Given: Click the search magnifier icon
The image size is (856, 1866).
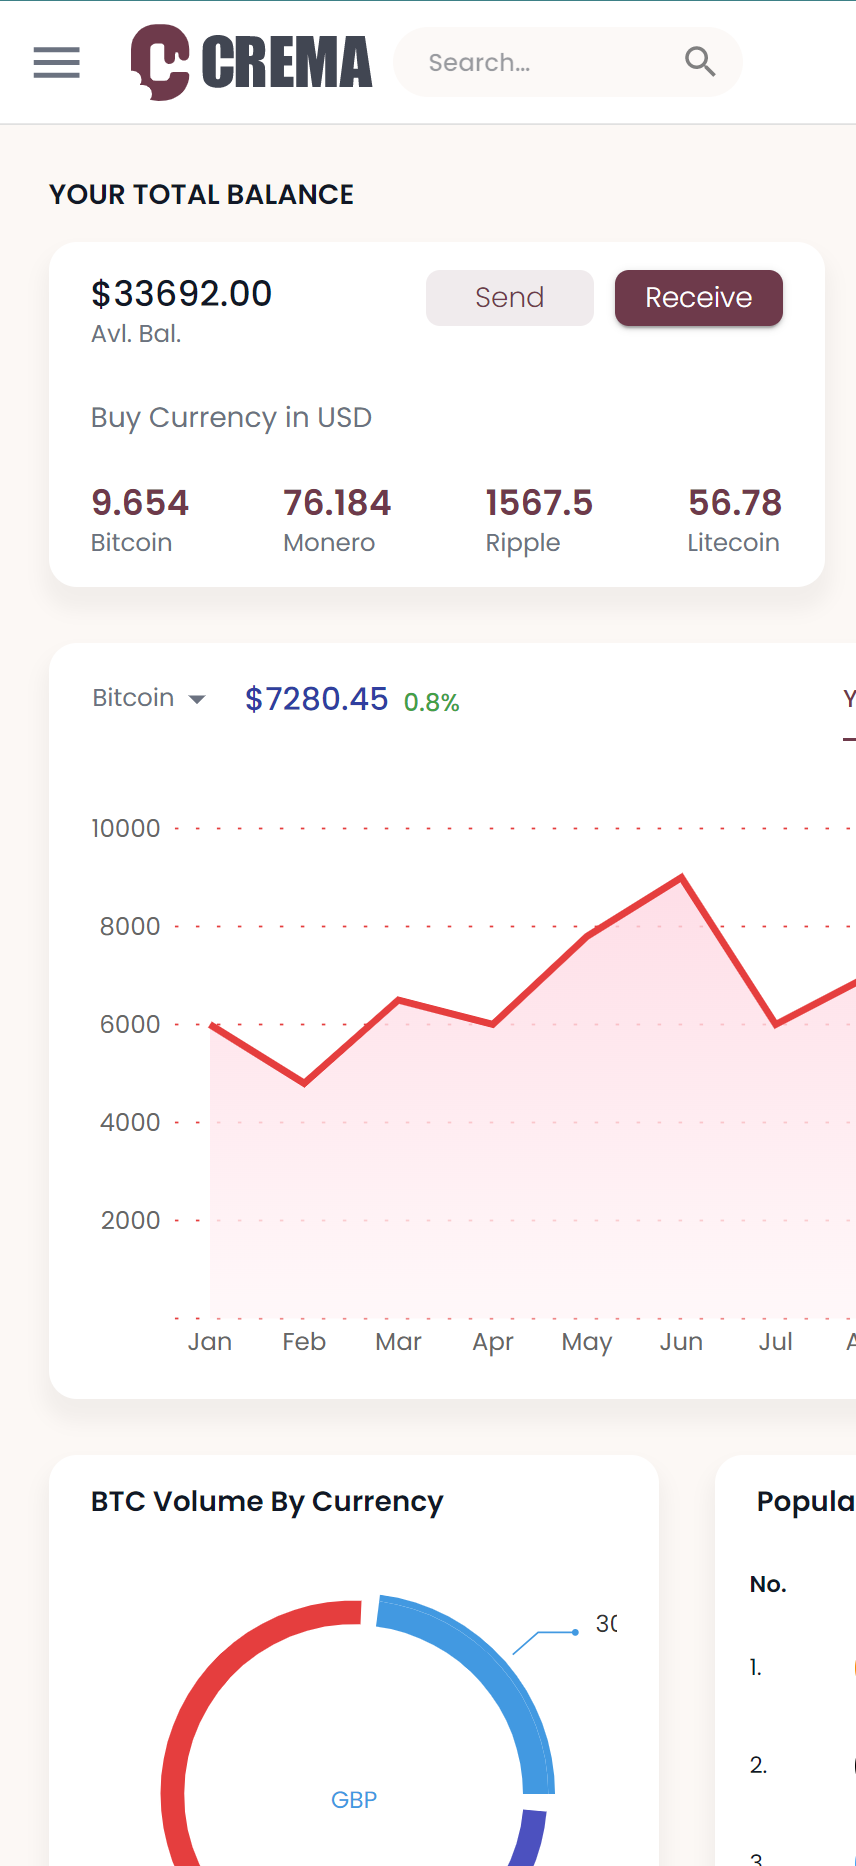Looking at the screenshot, I should click(700, 62).
